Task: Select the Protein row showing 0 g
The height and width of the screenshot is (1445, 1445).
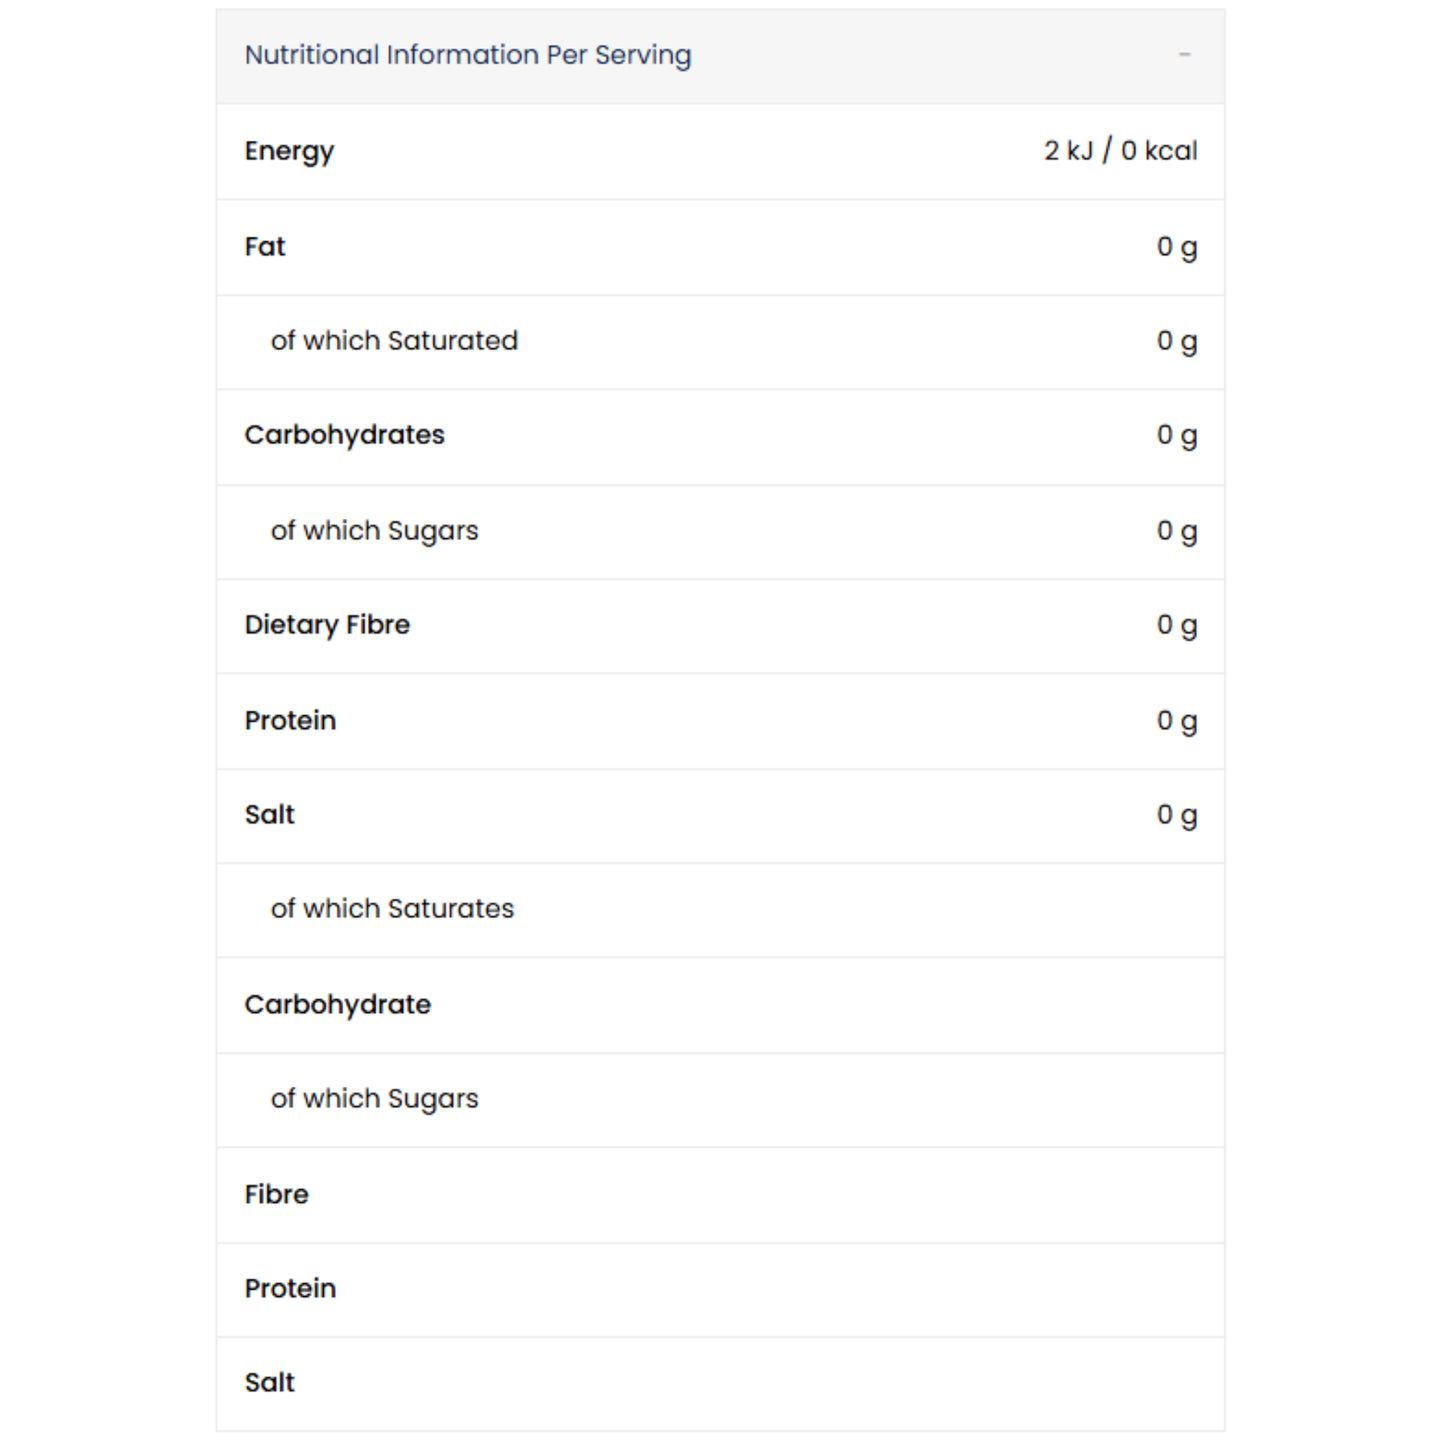Action: pos(720,721)
